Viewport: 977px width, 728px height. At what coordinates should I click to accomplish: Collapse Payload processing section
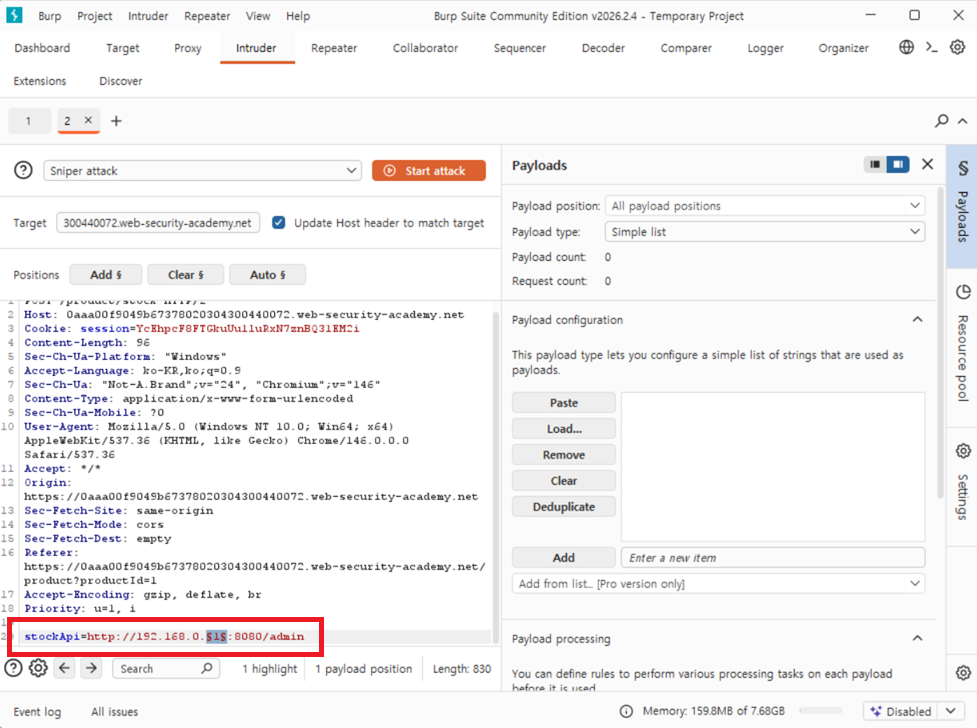tap(917, 638)
